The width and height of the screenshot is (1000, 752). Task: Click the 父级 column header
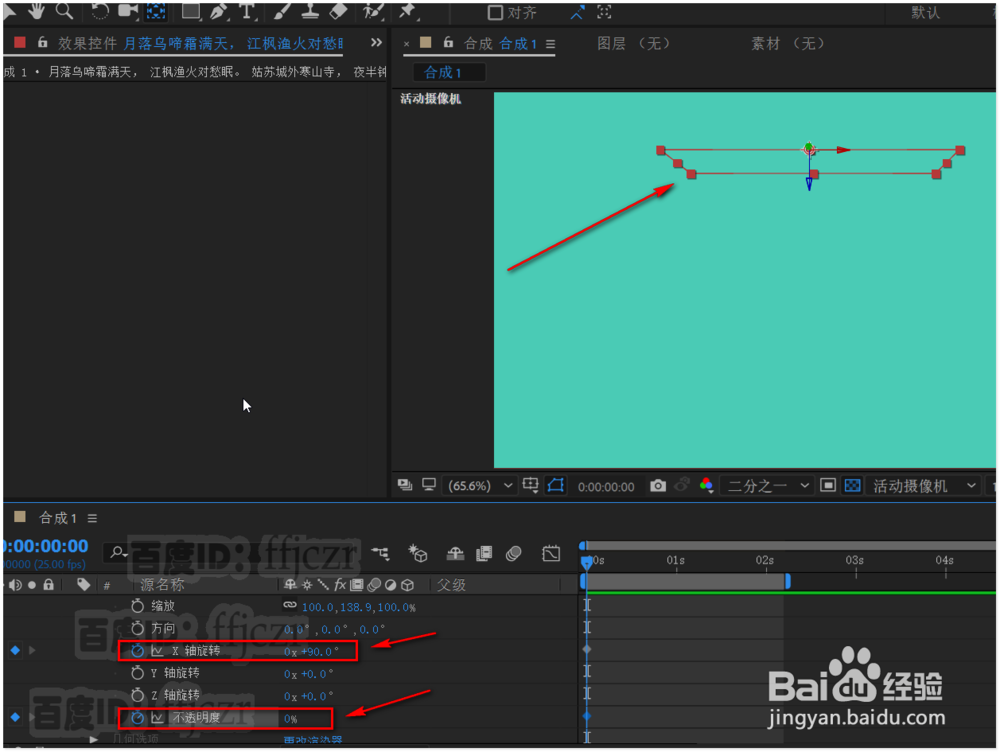click(452, 585)
